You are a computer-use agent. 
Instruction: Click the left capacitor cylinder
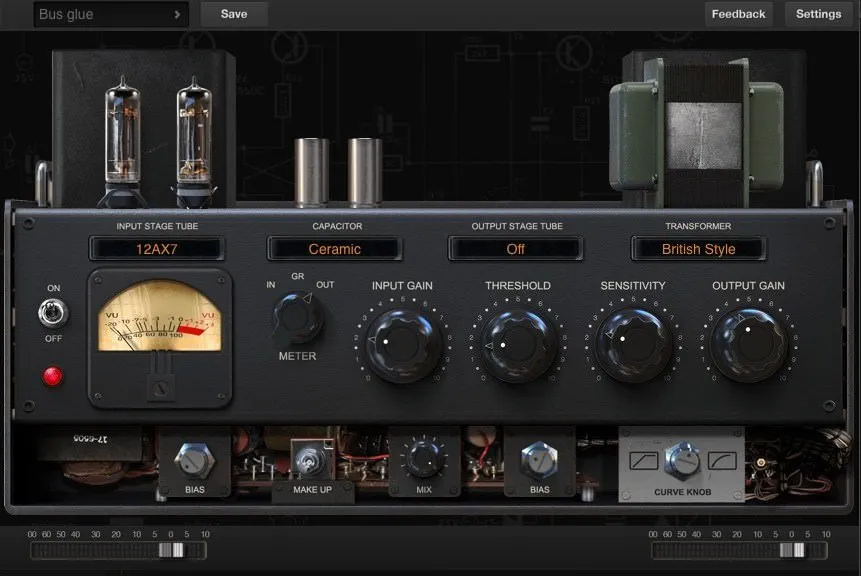pos(311,171)
